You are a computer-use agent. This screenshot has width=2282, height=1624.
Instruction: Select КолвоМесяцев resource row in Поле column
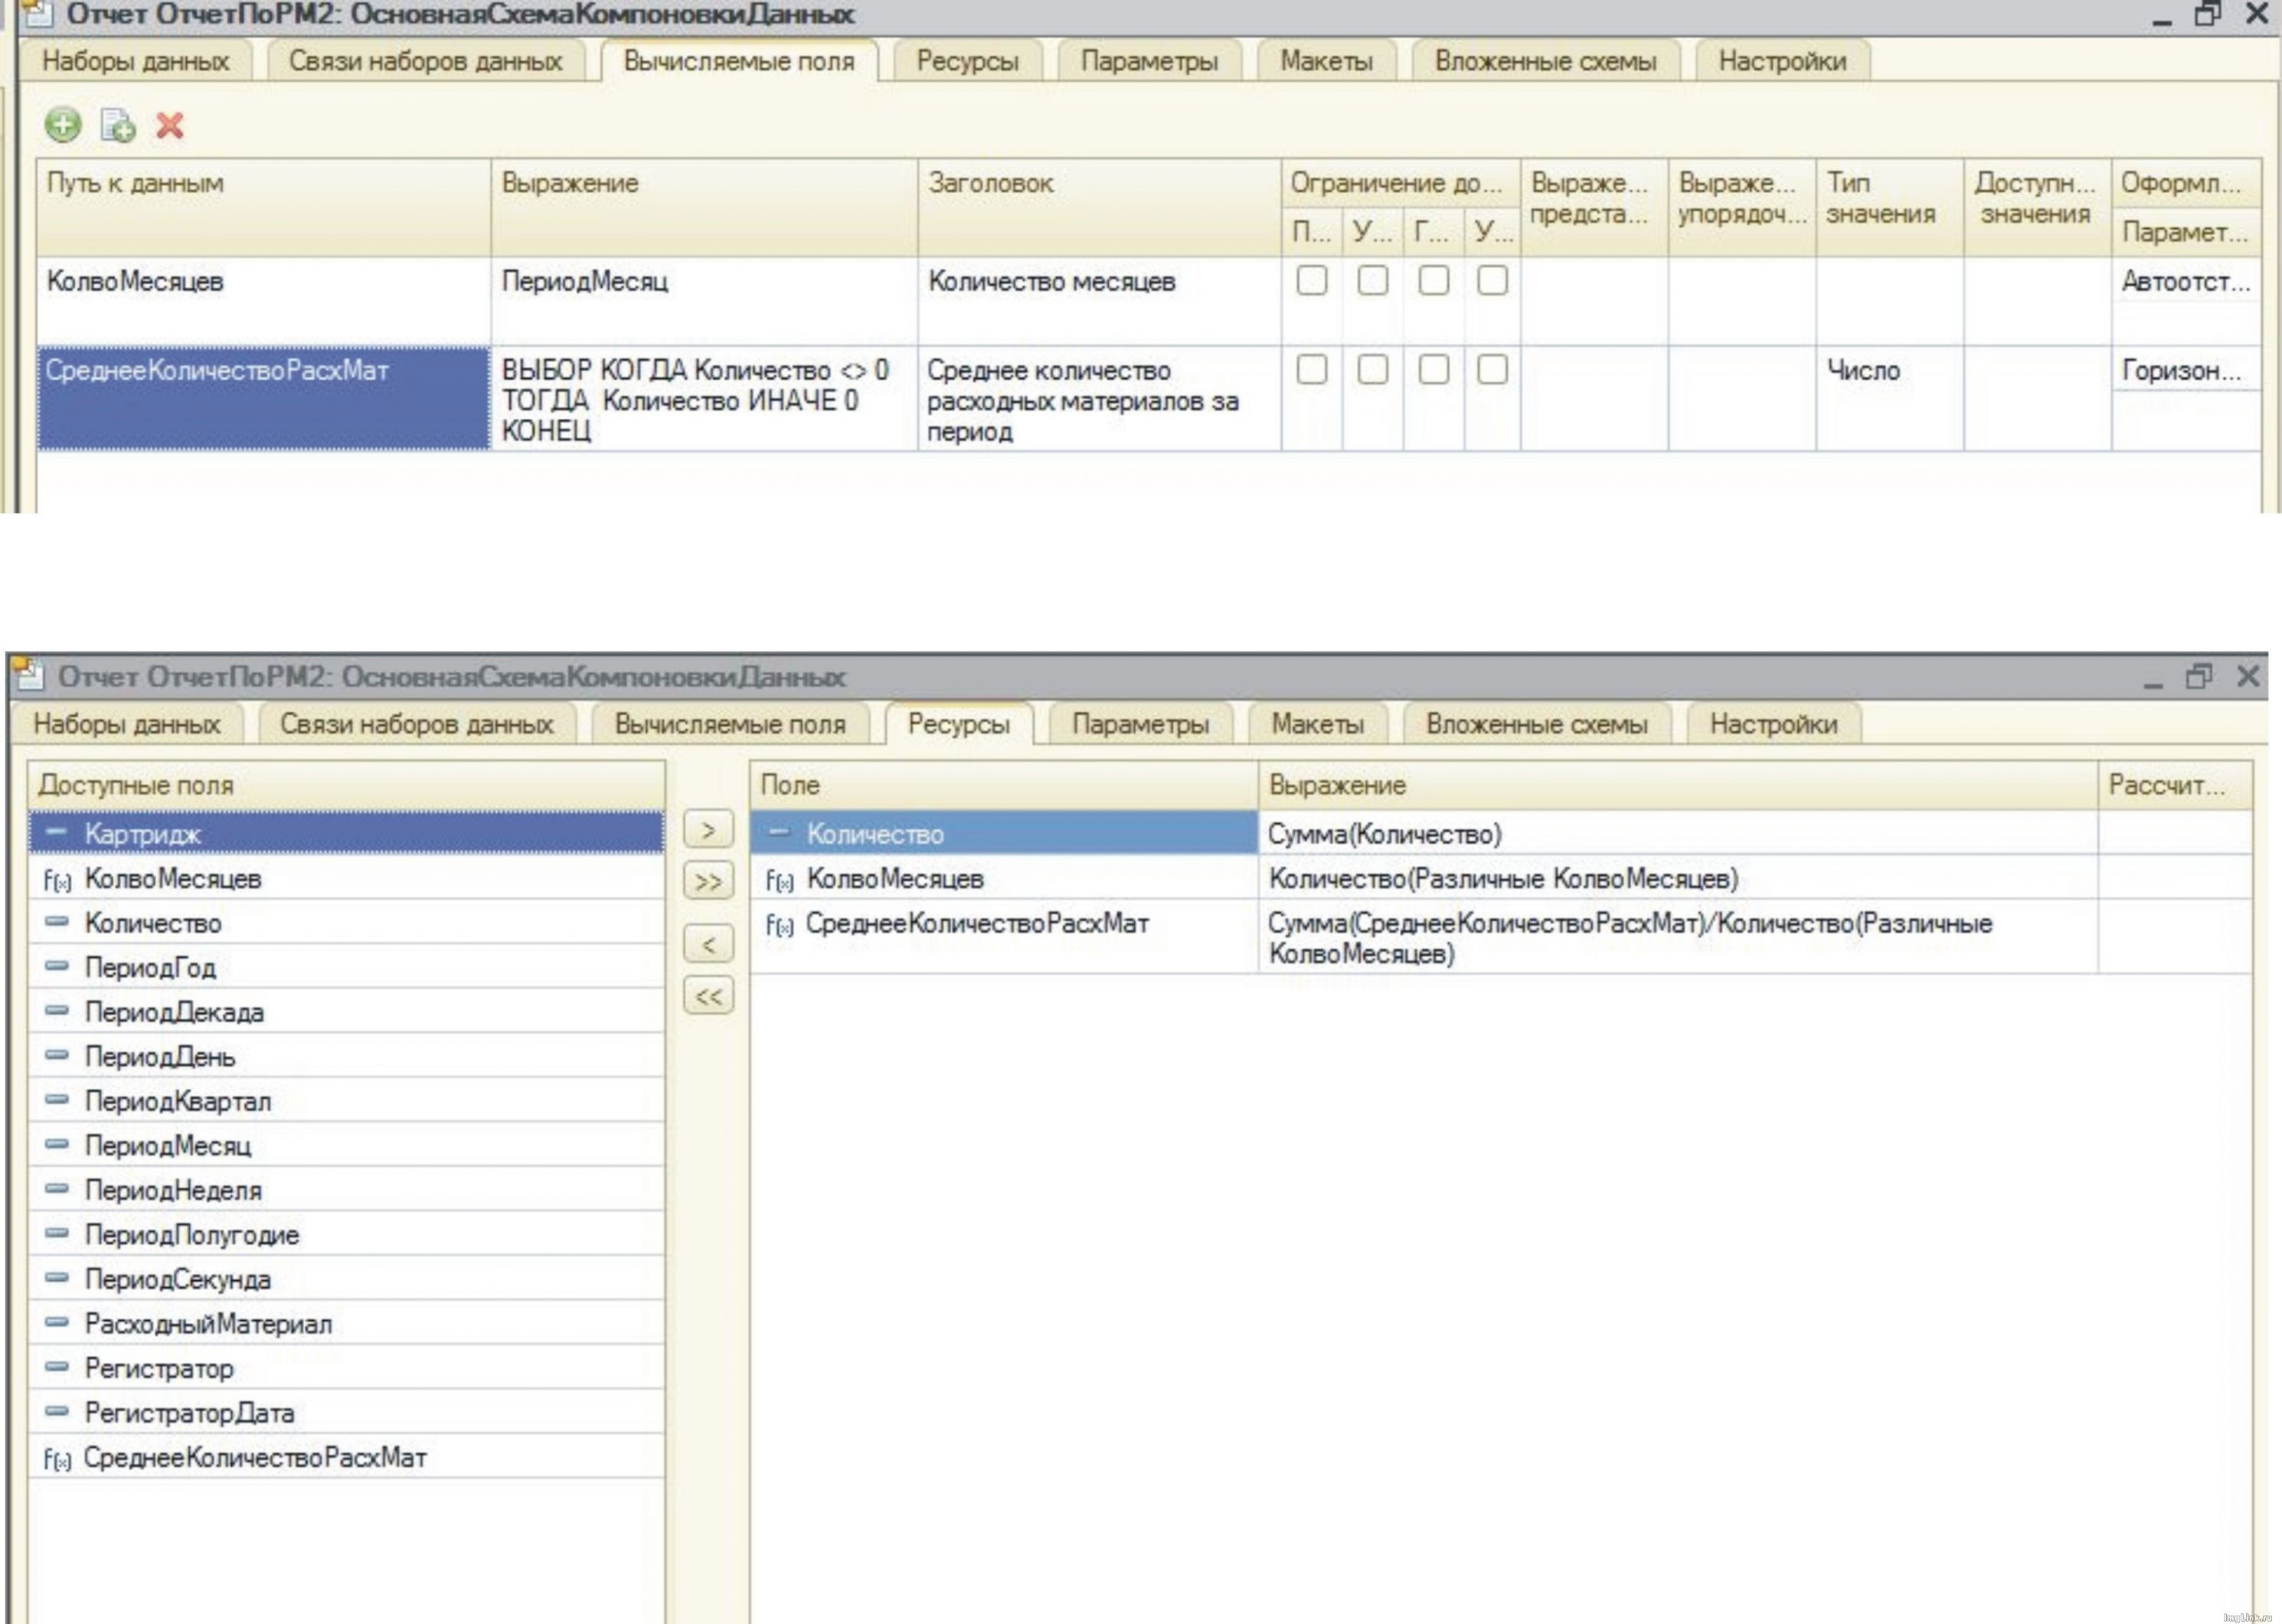click(x=1004, y=878)
